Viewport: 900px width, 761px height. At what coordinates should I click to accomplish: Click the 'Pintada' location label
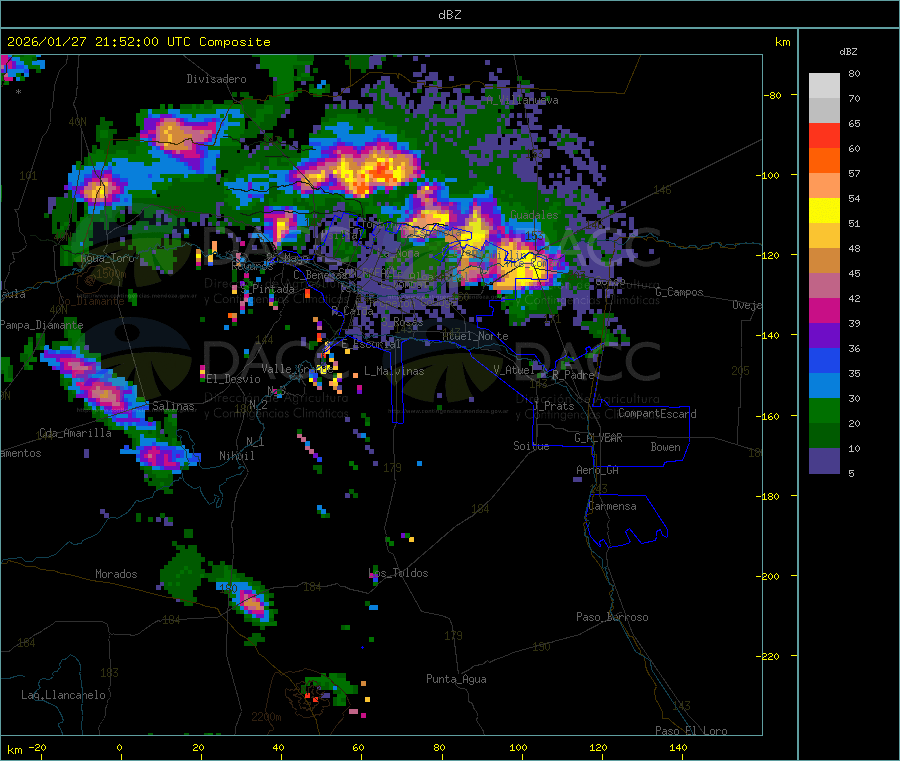(273, 289)
